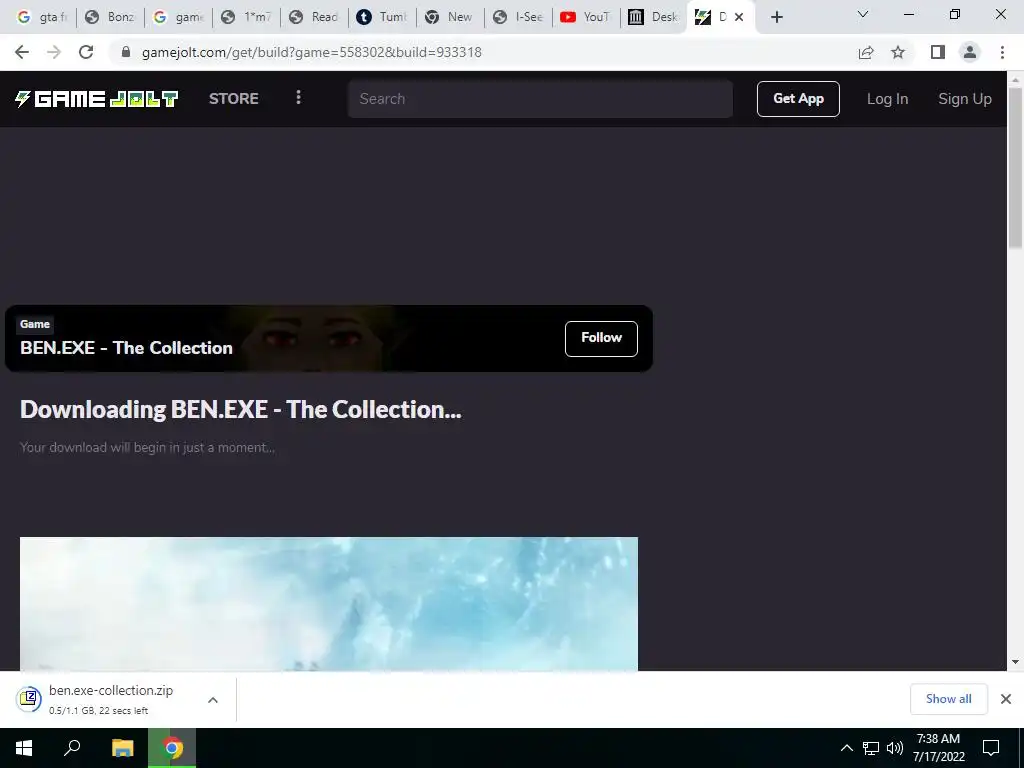
Task: Click the ben.exe-collection.zip download name
Action: point(111,690)
